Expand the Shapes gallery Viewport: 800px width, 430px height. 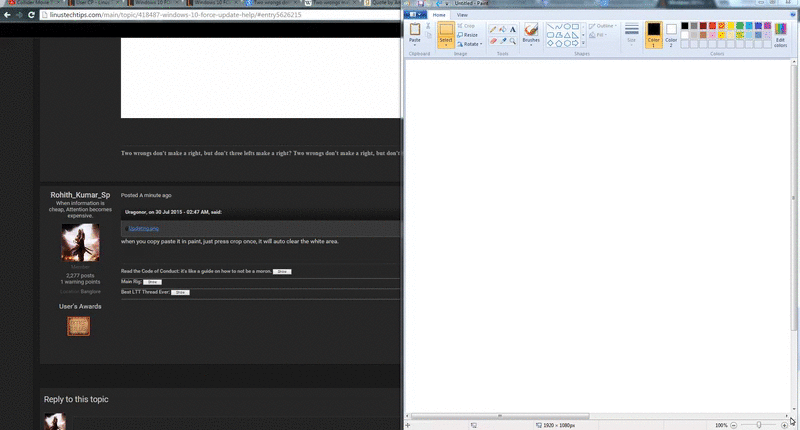pyautogui.click(x=583, y=44)
